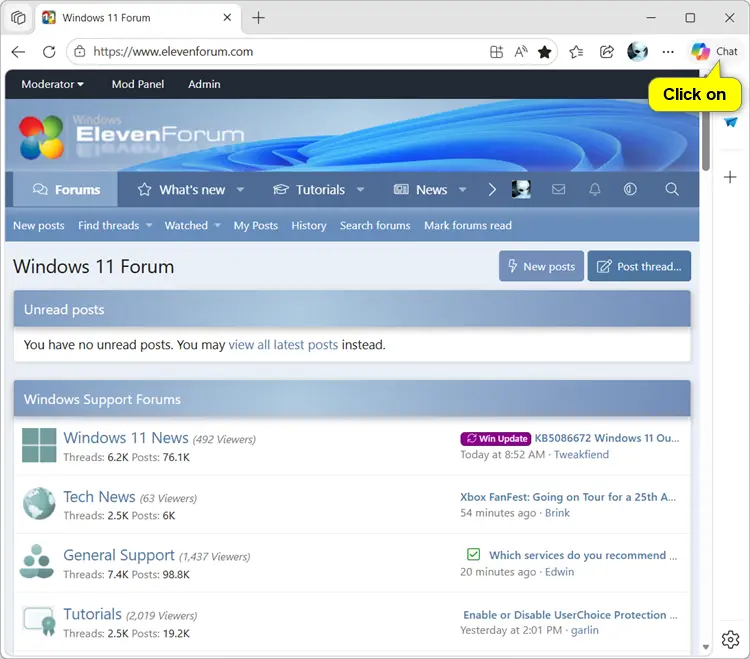Click the General Support people icon

(37, 561)
